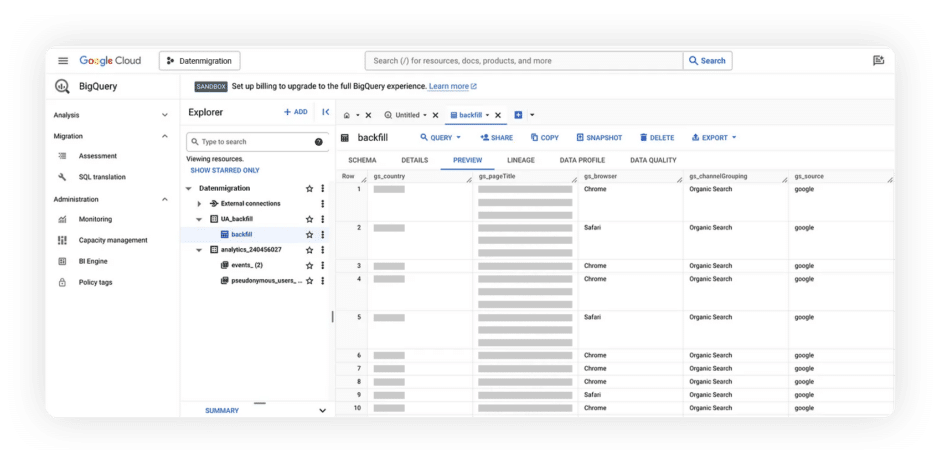Open the EXPORT dropdown
The image size is (940, 461).
(x=713, y=138)
